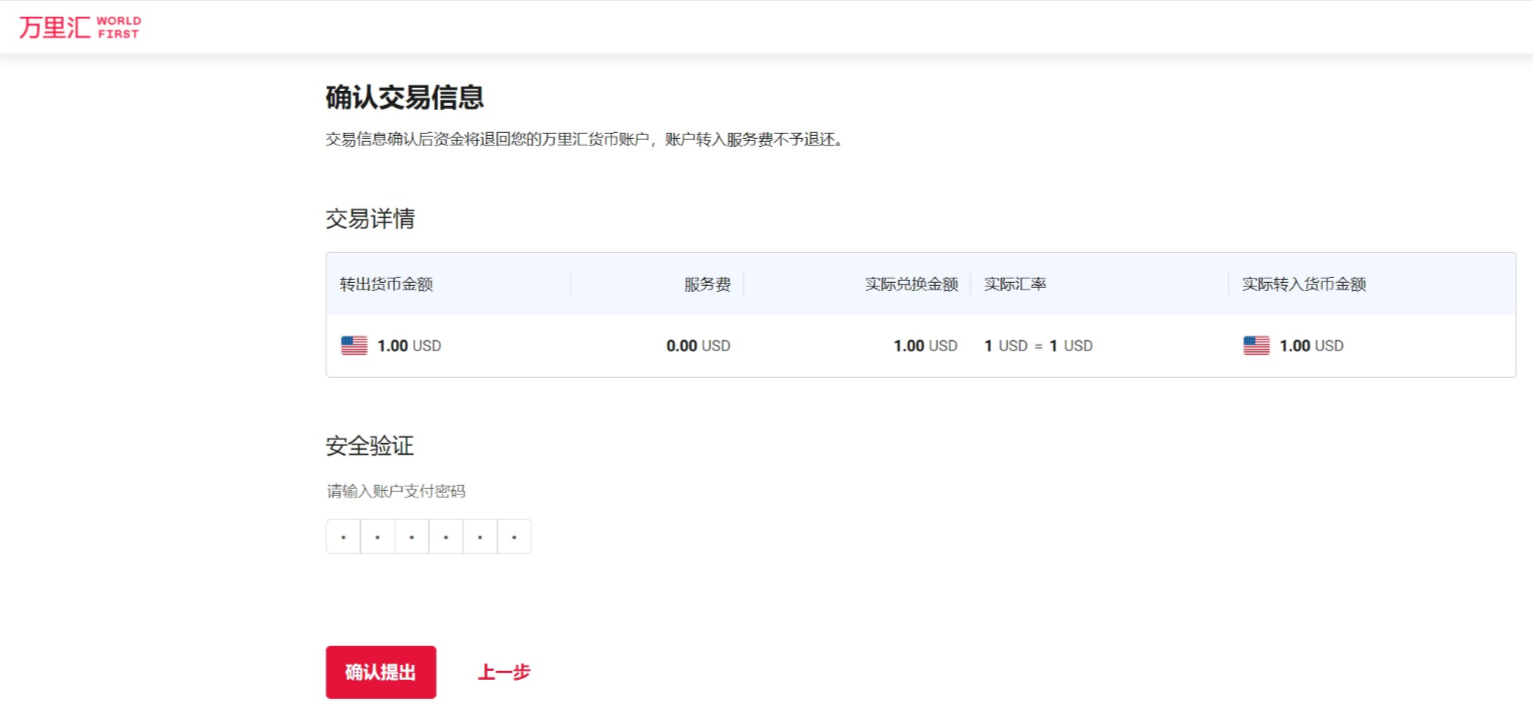The width and height of the screenshot is (1533, 722).
Task: Select the second payment password digit box
Action: (377, 537)
